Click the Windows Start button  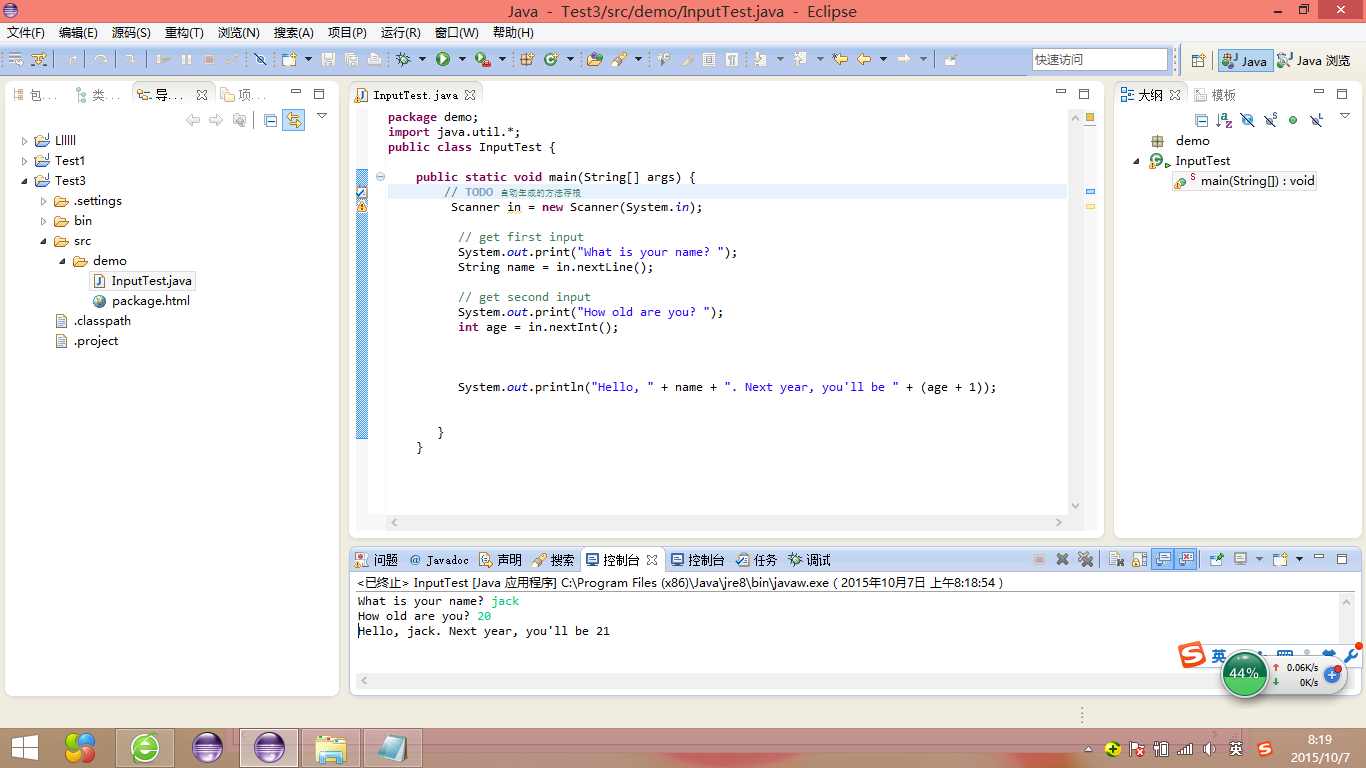(x=24, y=747)
